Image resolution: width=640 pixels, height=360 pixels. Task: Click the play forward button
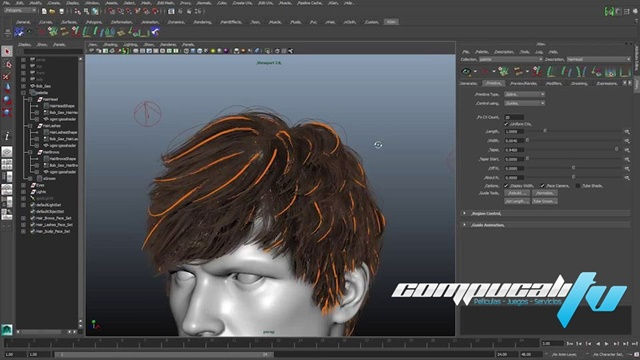click(x=607, y=344)
